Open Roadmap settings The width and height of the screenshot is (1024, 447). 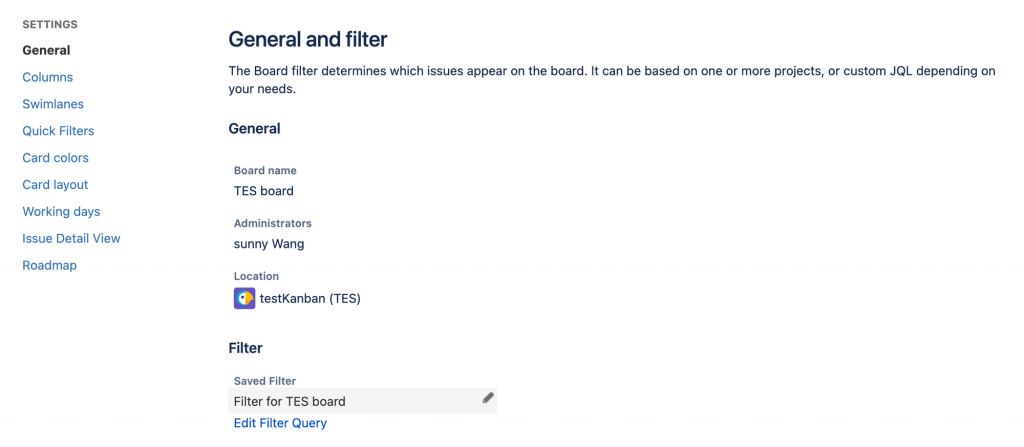pyautogui.click(x=49, y=266)
